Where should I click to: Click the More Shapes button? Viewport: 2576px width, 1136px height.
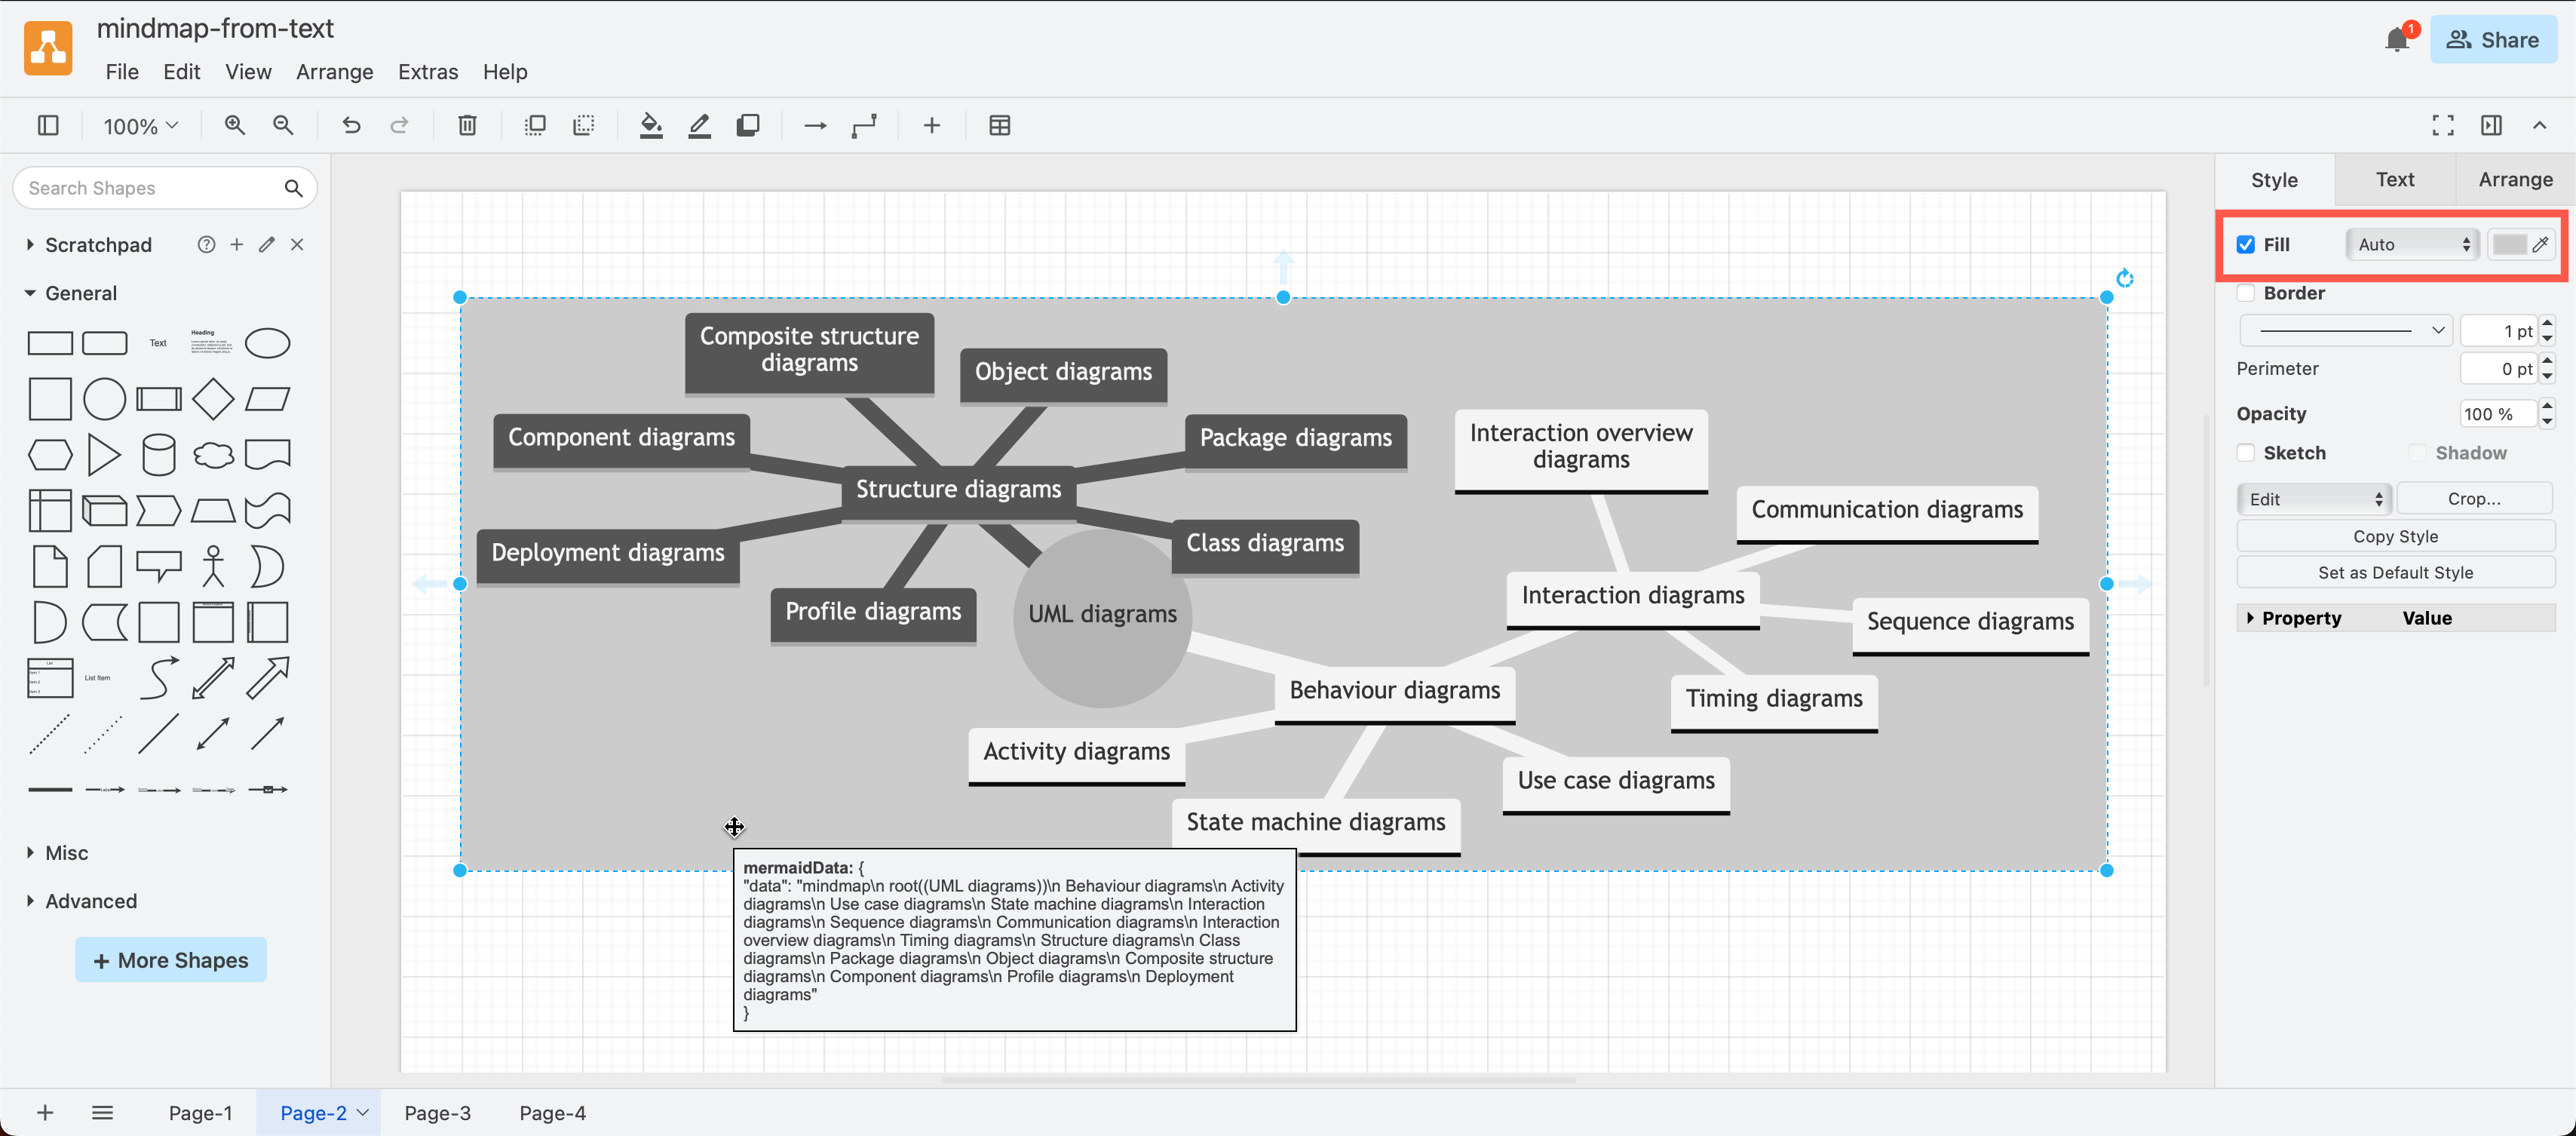pyautogui.click(x=170, y=959)
